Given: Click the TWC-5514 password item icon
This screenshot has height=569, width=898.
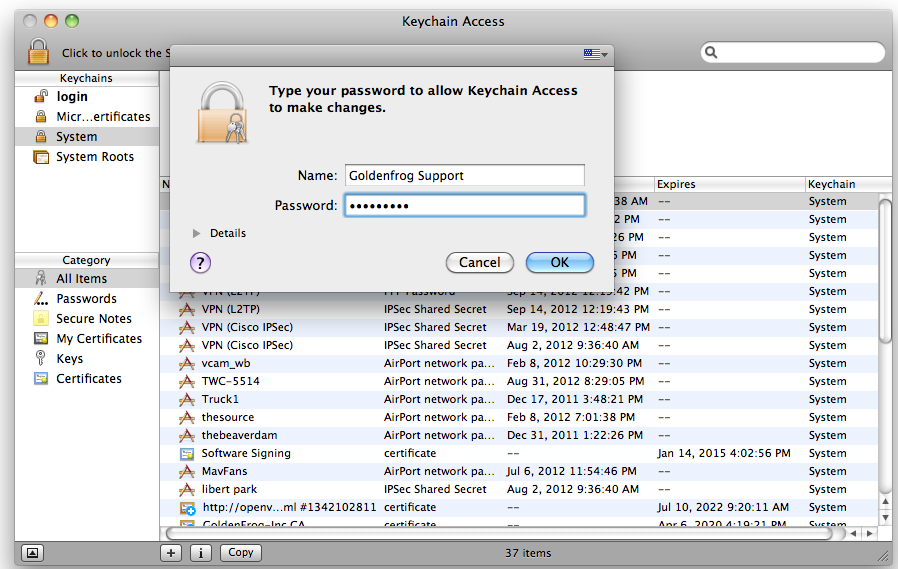Looking at the screenshot, I should [x=187, y=381].
